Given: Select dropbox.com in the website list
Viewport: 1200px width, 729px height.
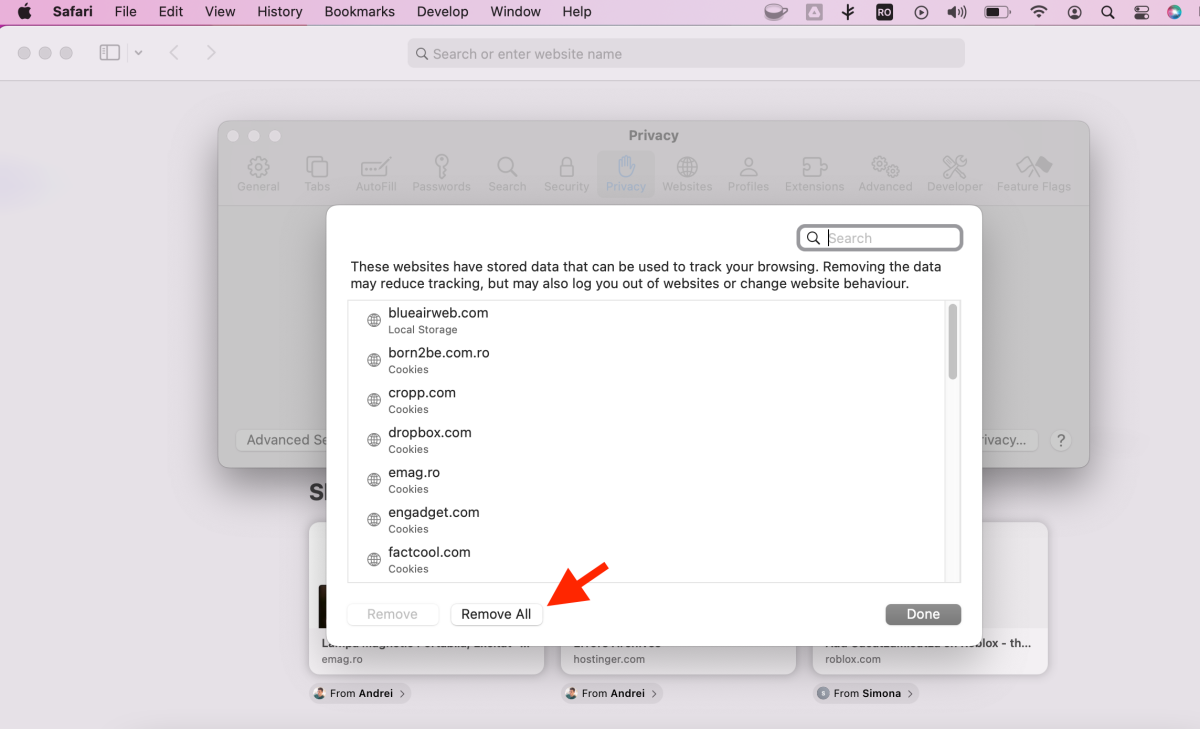Looking at the screenshot, I should coord(430,439).
